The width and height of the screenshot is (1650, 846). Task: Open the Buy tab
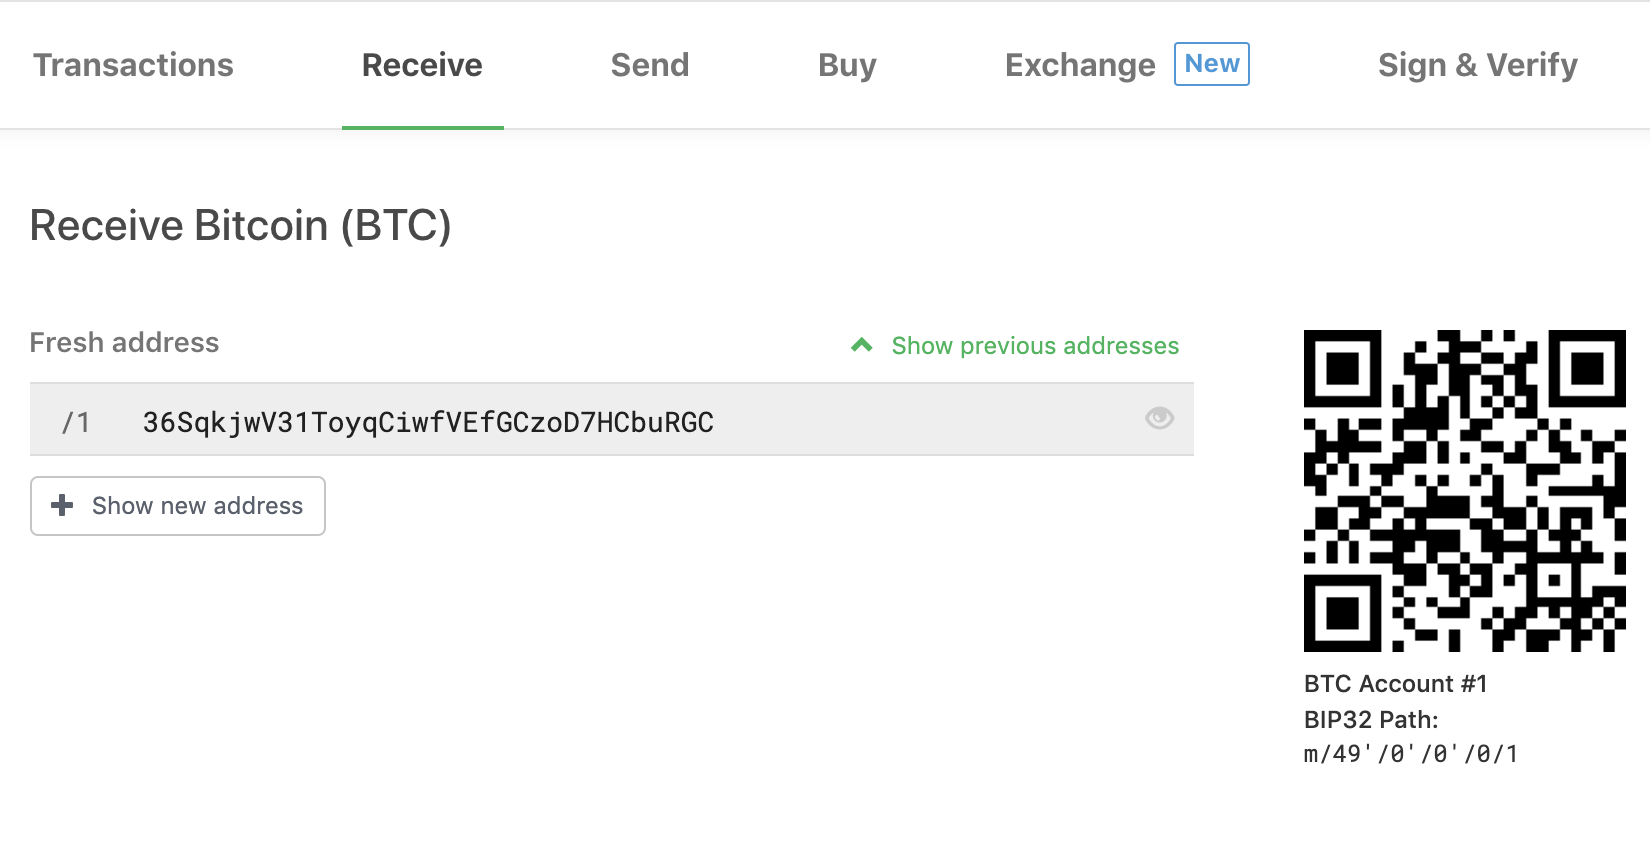pos(847,65)
